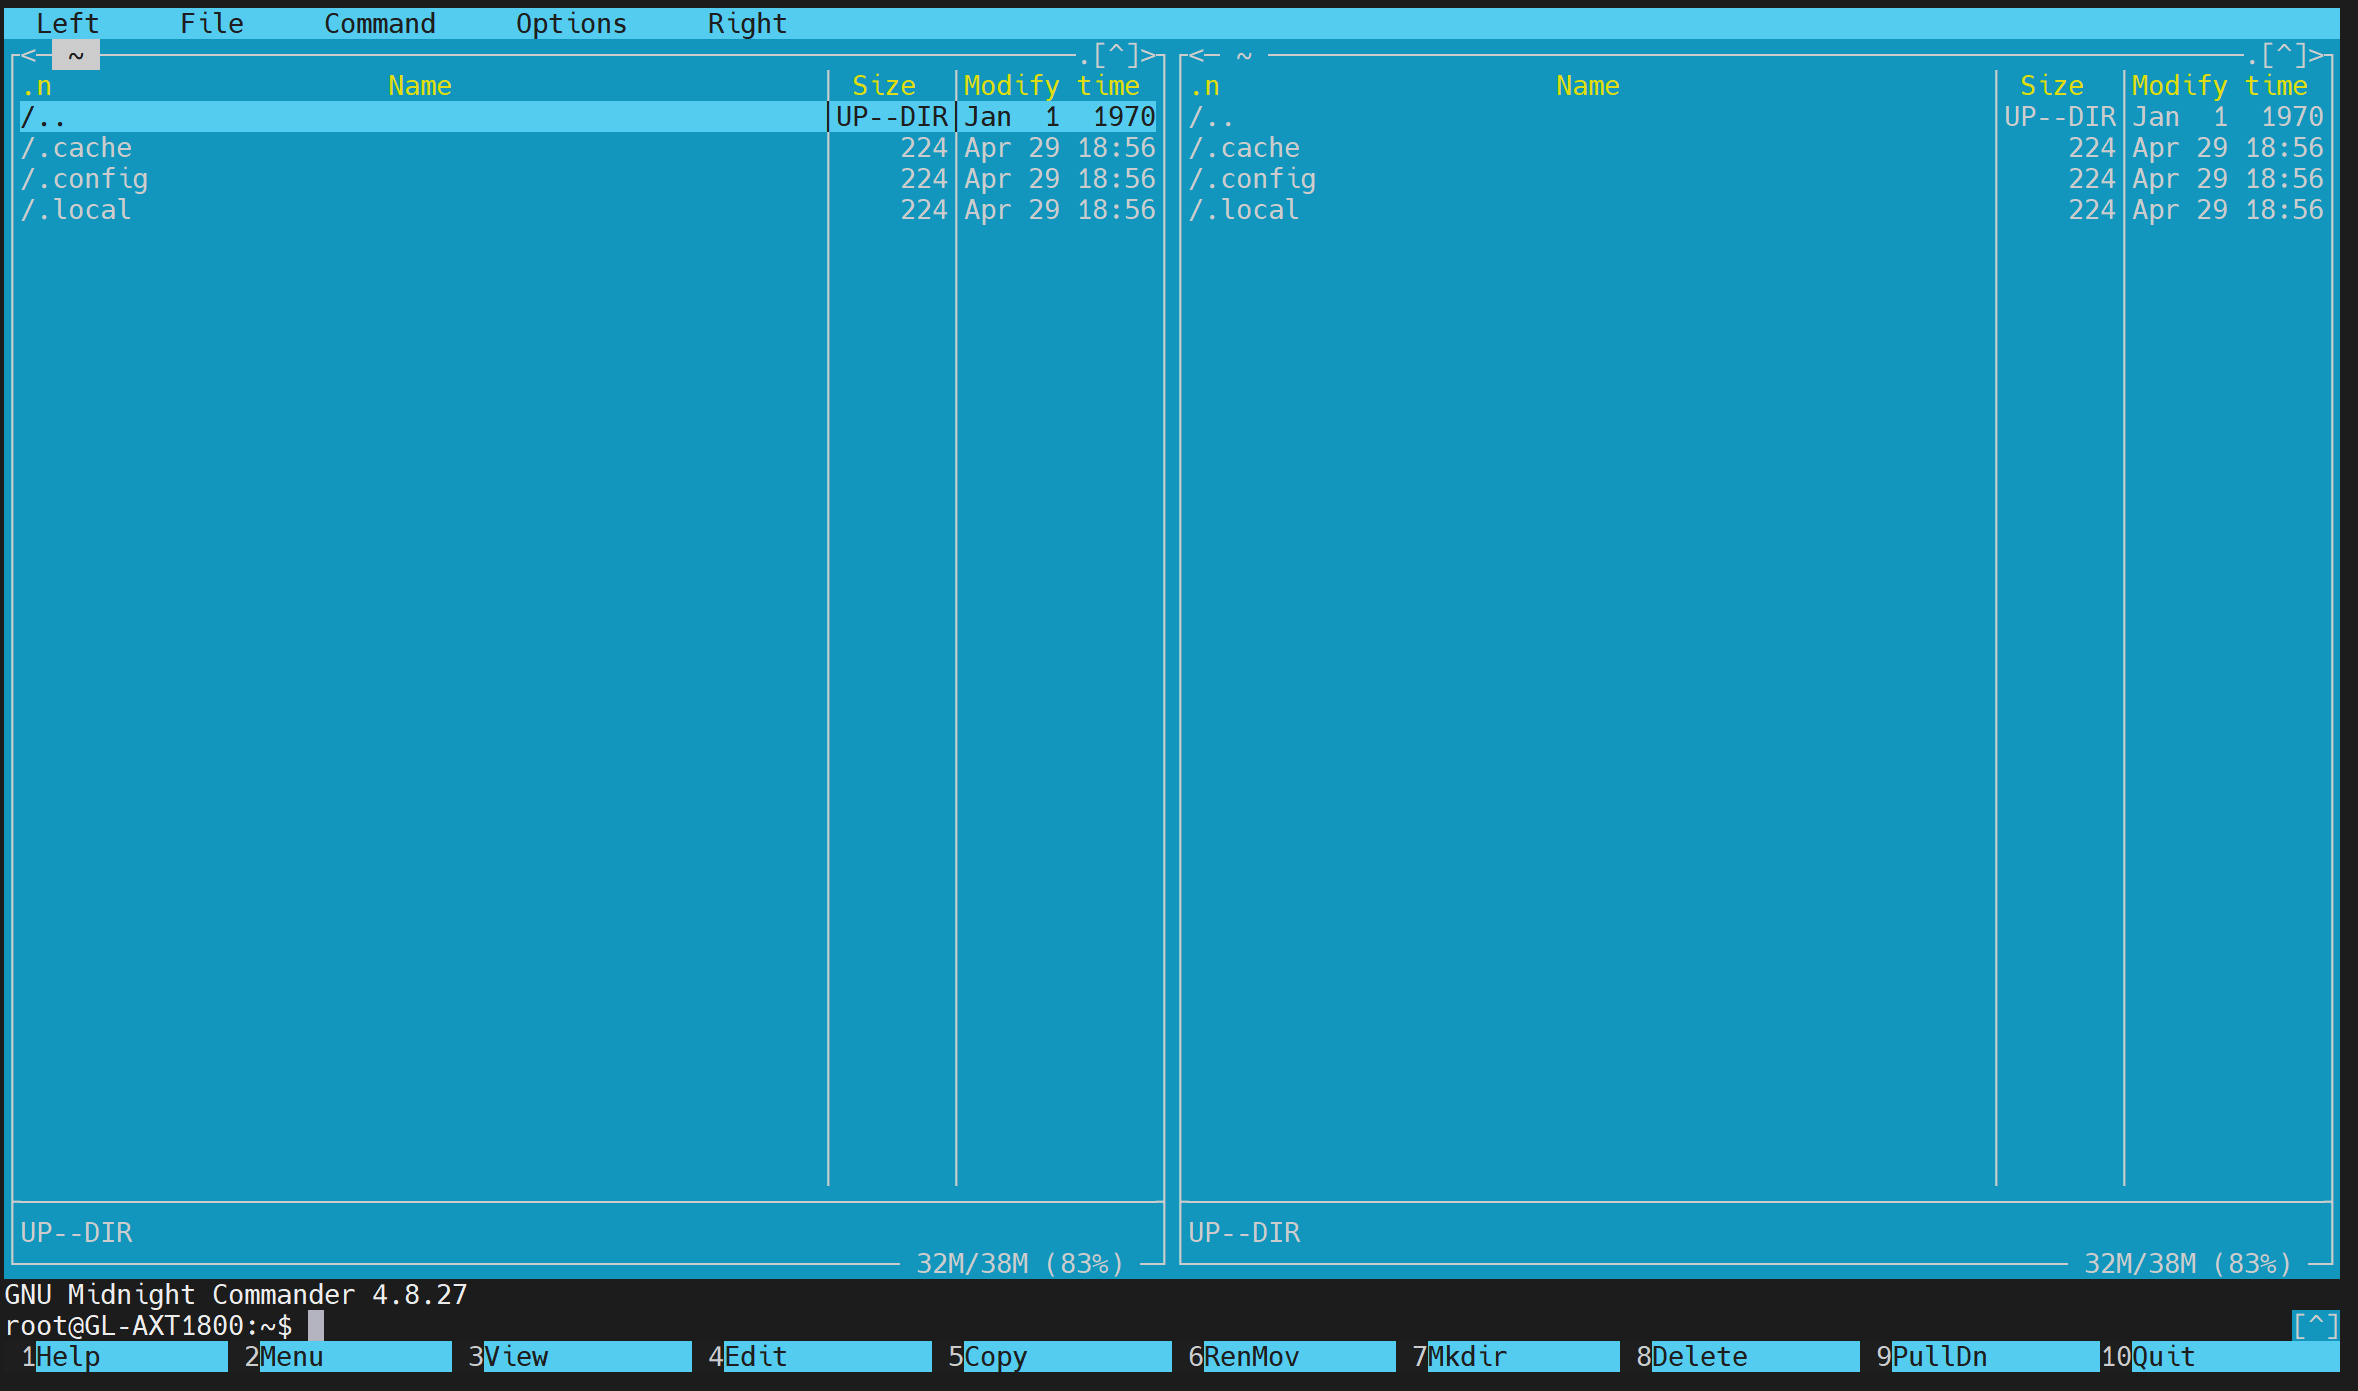Select /.local directory in right panel
Viewport: 2358px width, 1391px height.
1591,210
